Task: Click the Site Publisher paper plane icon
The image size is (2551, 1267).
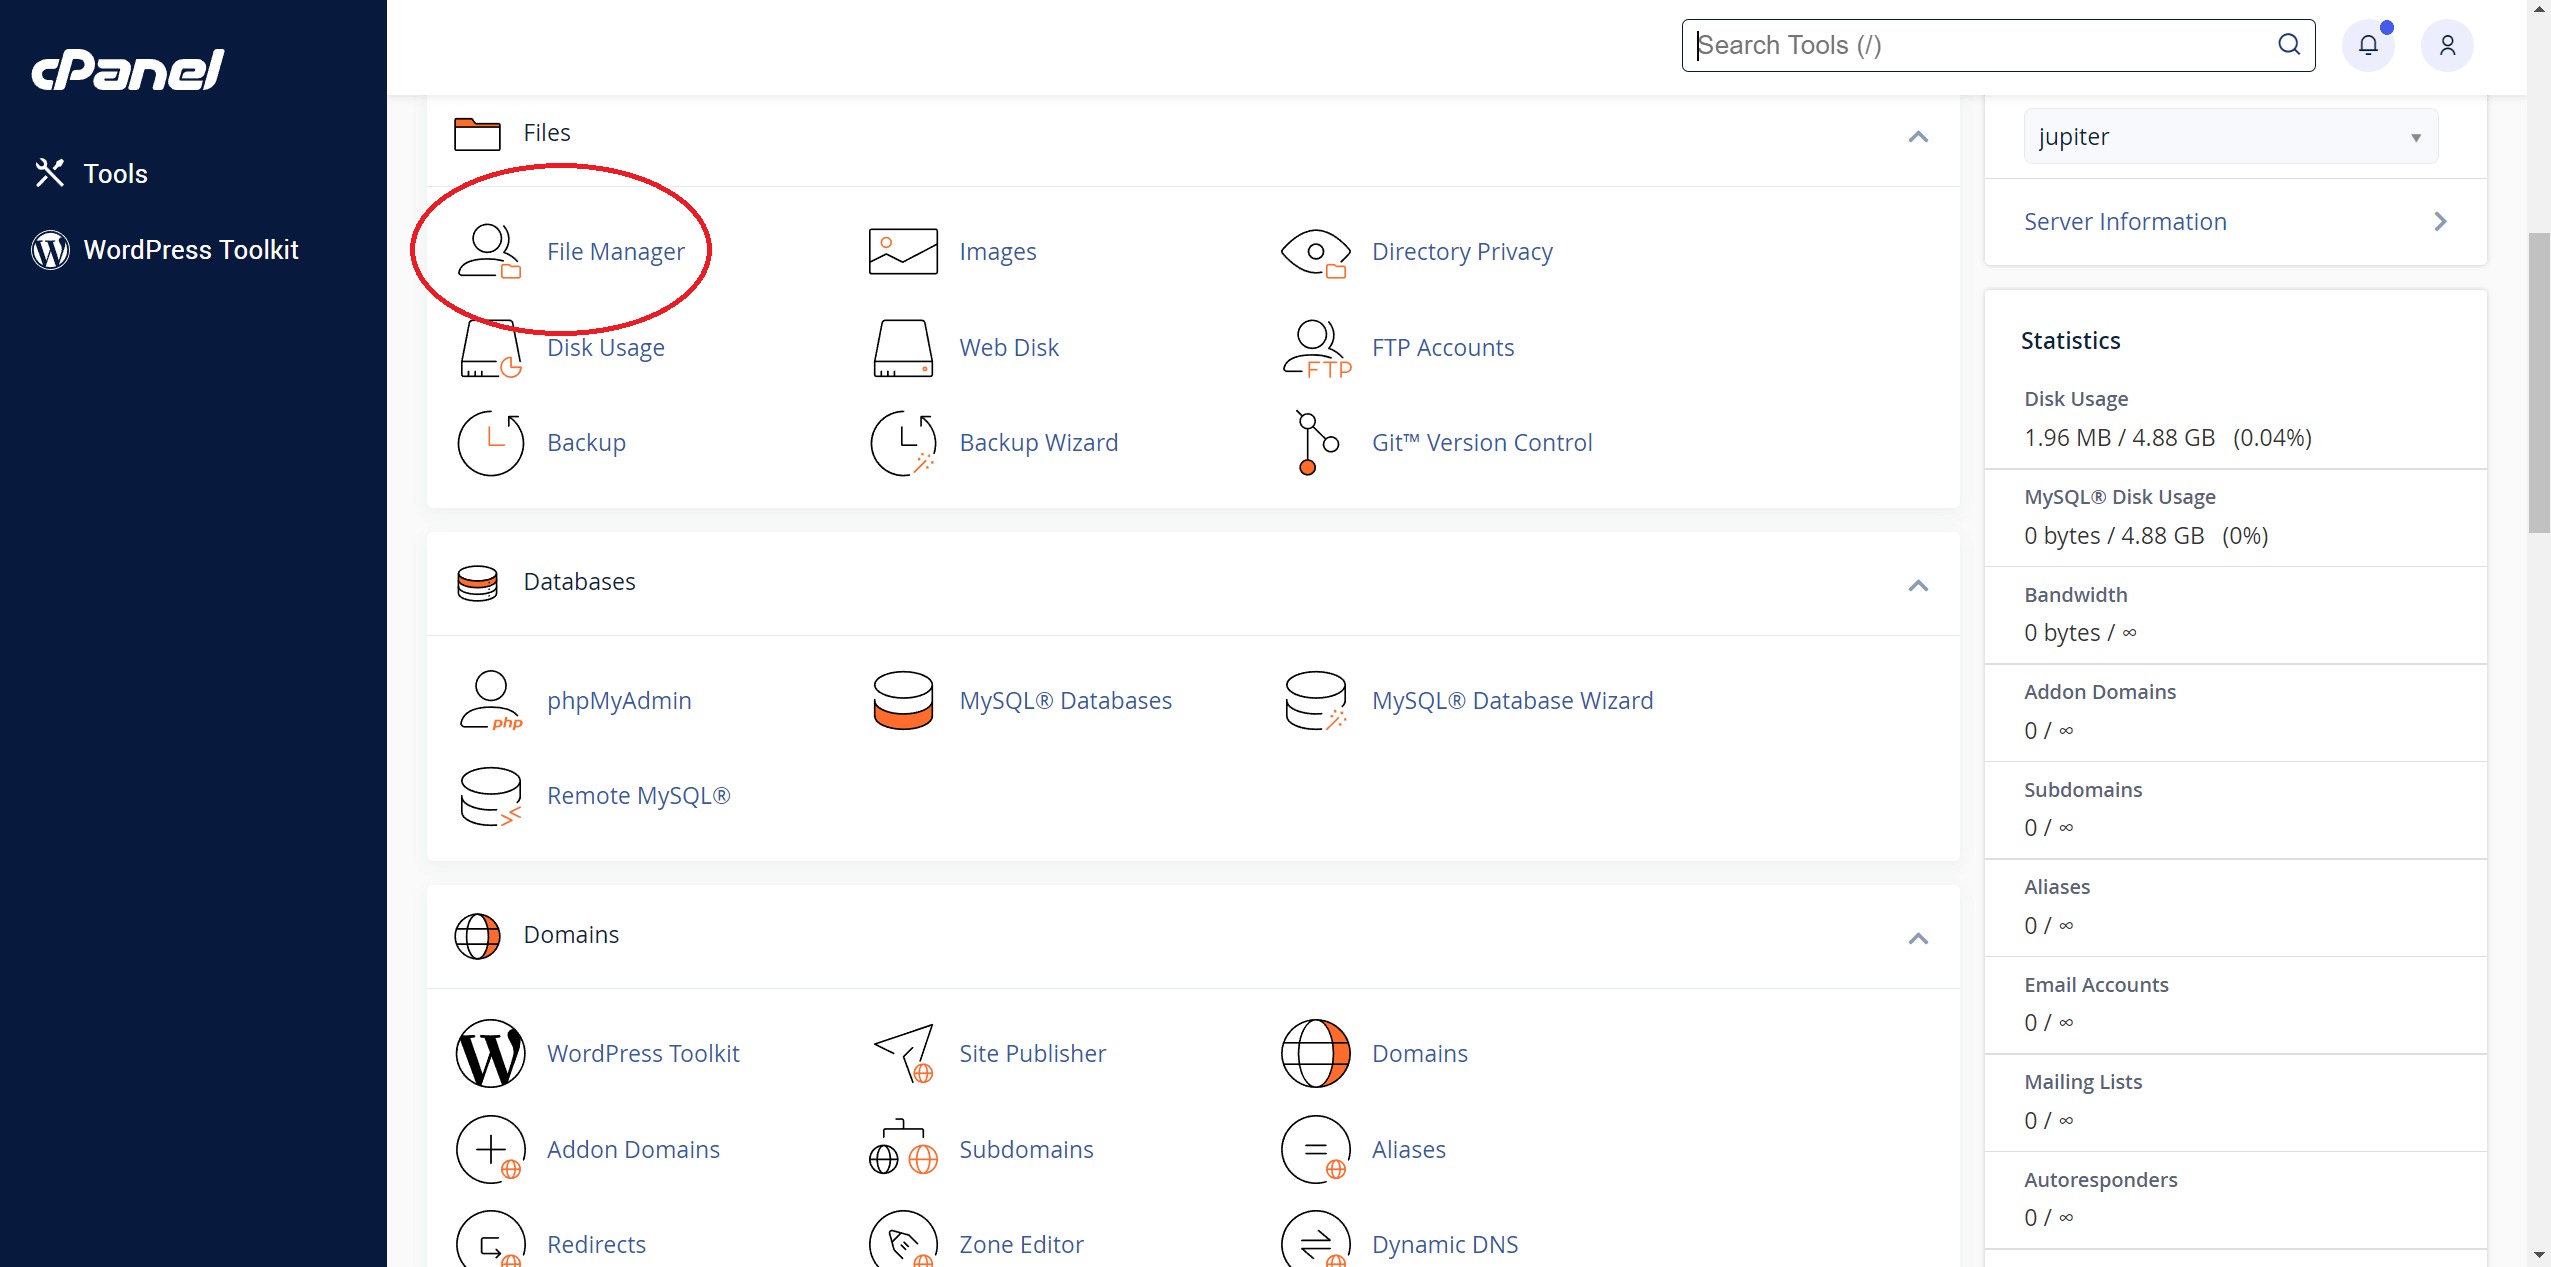Action: coord(902,1053)
